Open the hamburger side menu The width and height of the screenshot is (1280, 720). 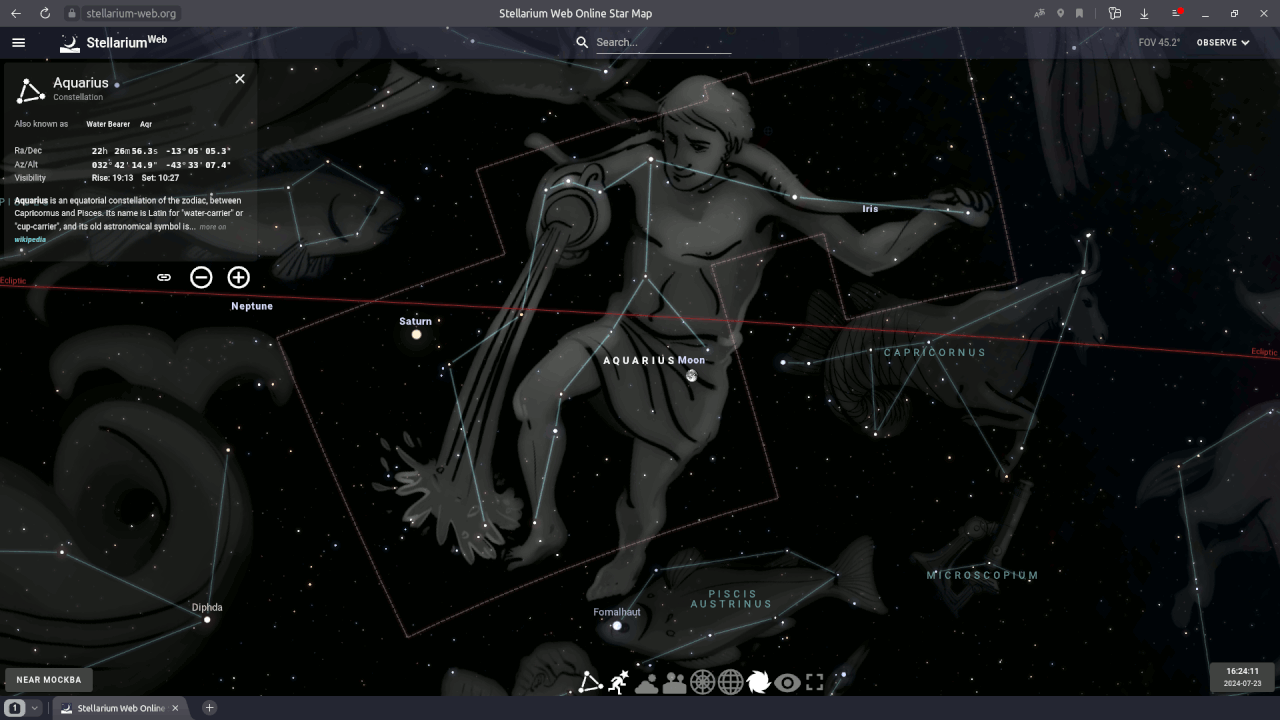(x=18, y=43)
